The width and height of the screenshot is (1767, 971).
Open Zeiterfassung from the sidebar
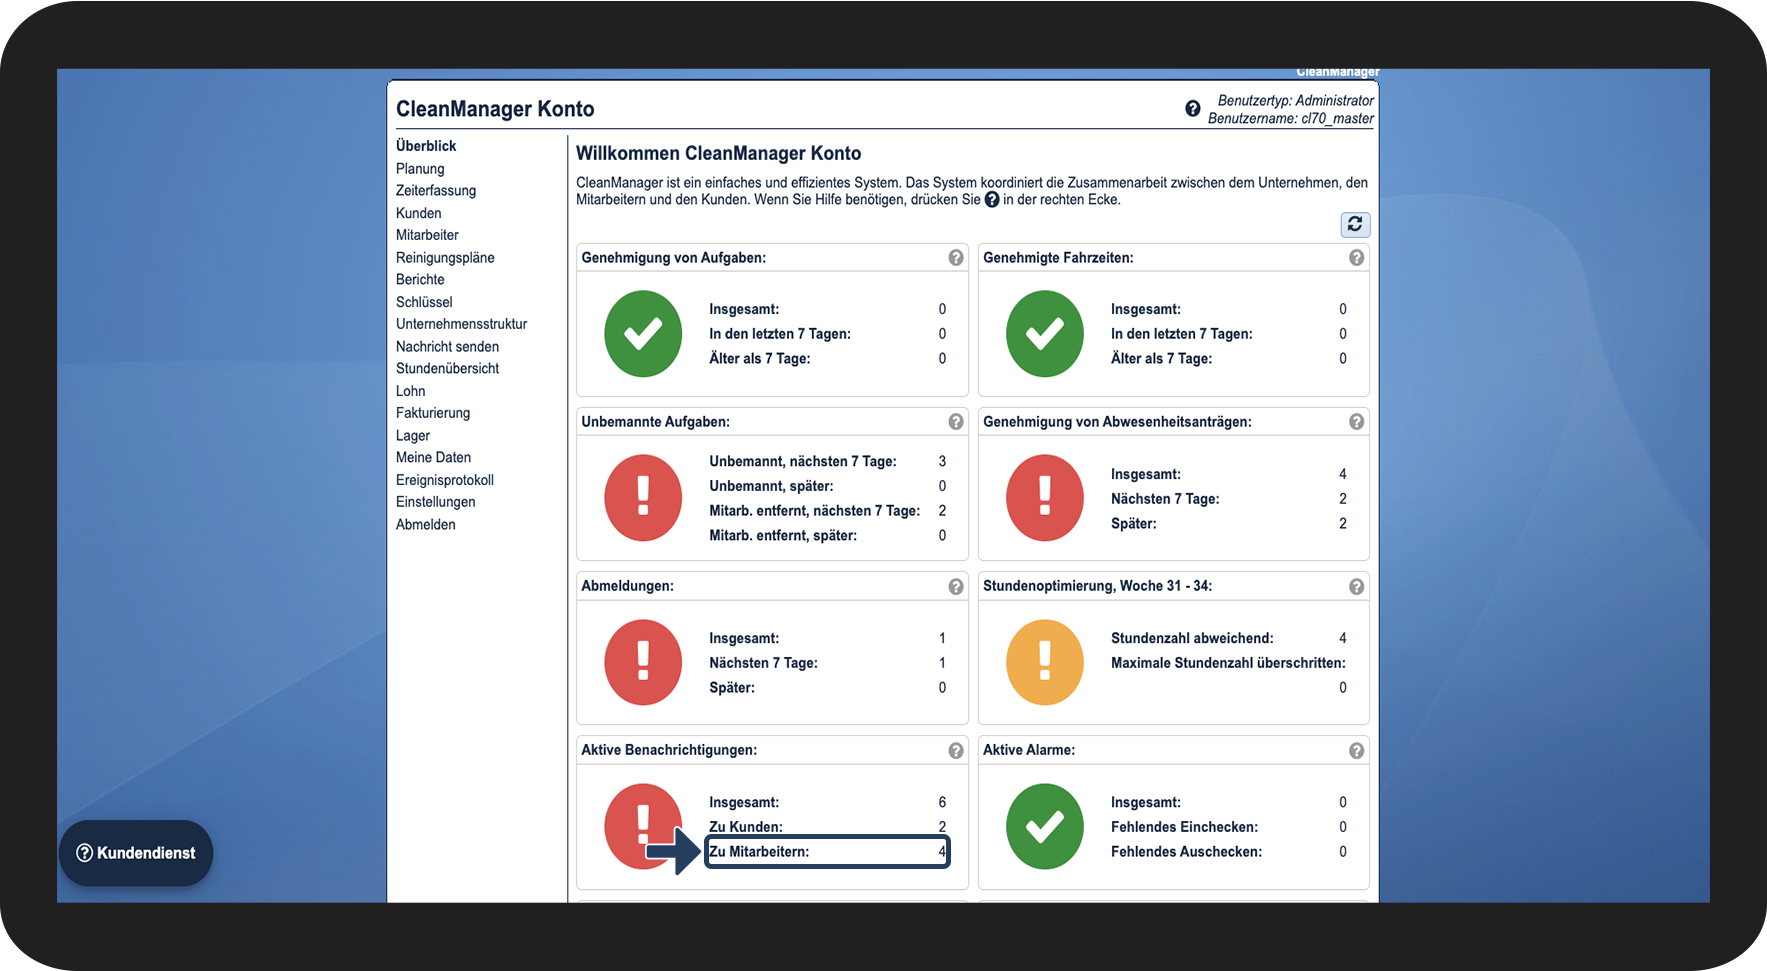tap(436, 191)
